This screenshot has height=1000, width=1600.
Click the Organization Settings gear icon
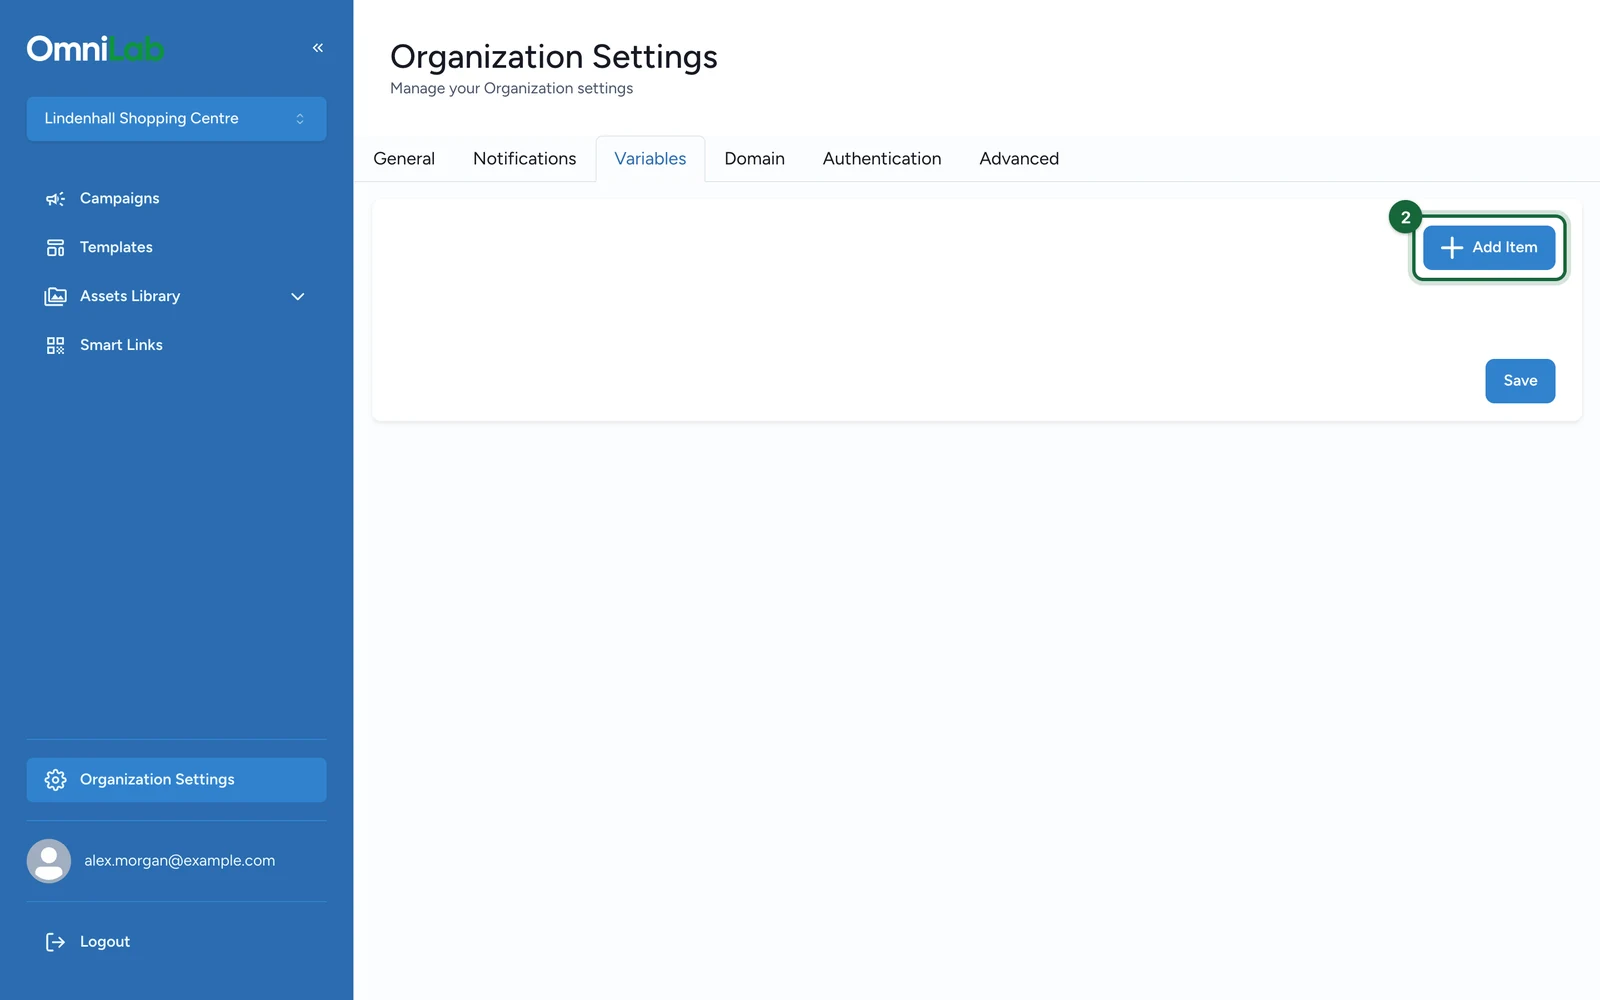(x=55, y=780)
